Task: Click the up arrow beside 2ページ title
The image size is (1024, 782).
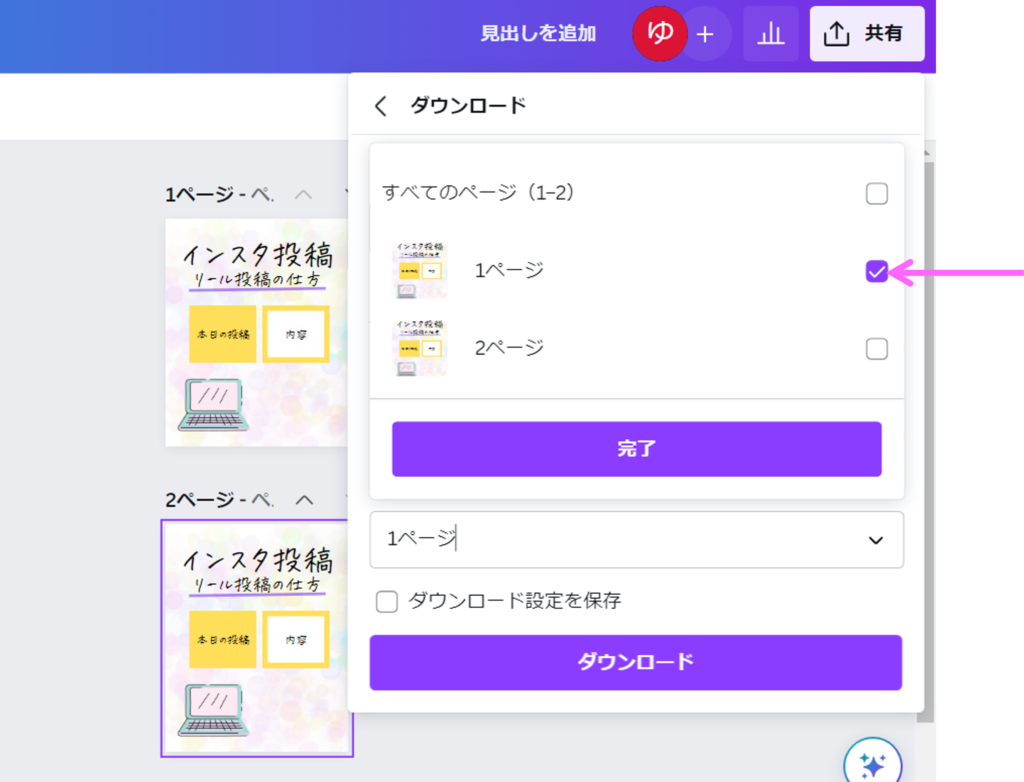Action: [304, 500]
